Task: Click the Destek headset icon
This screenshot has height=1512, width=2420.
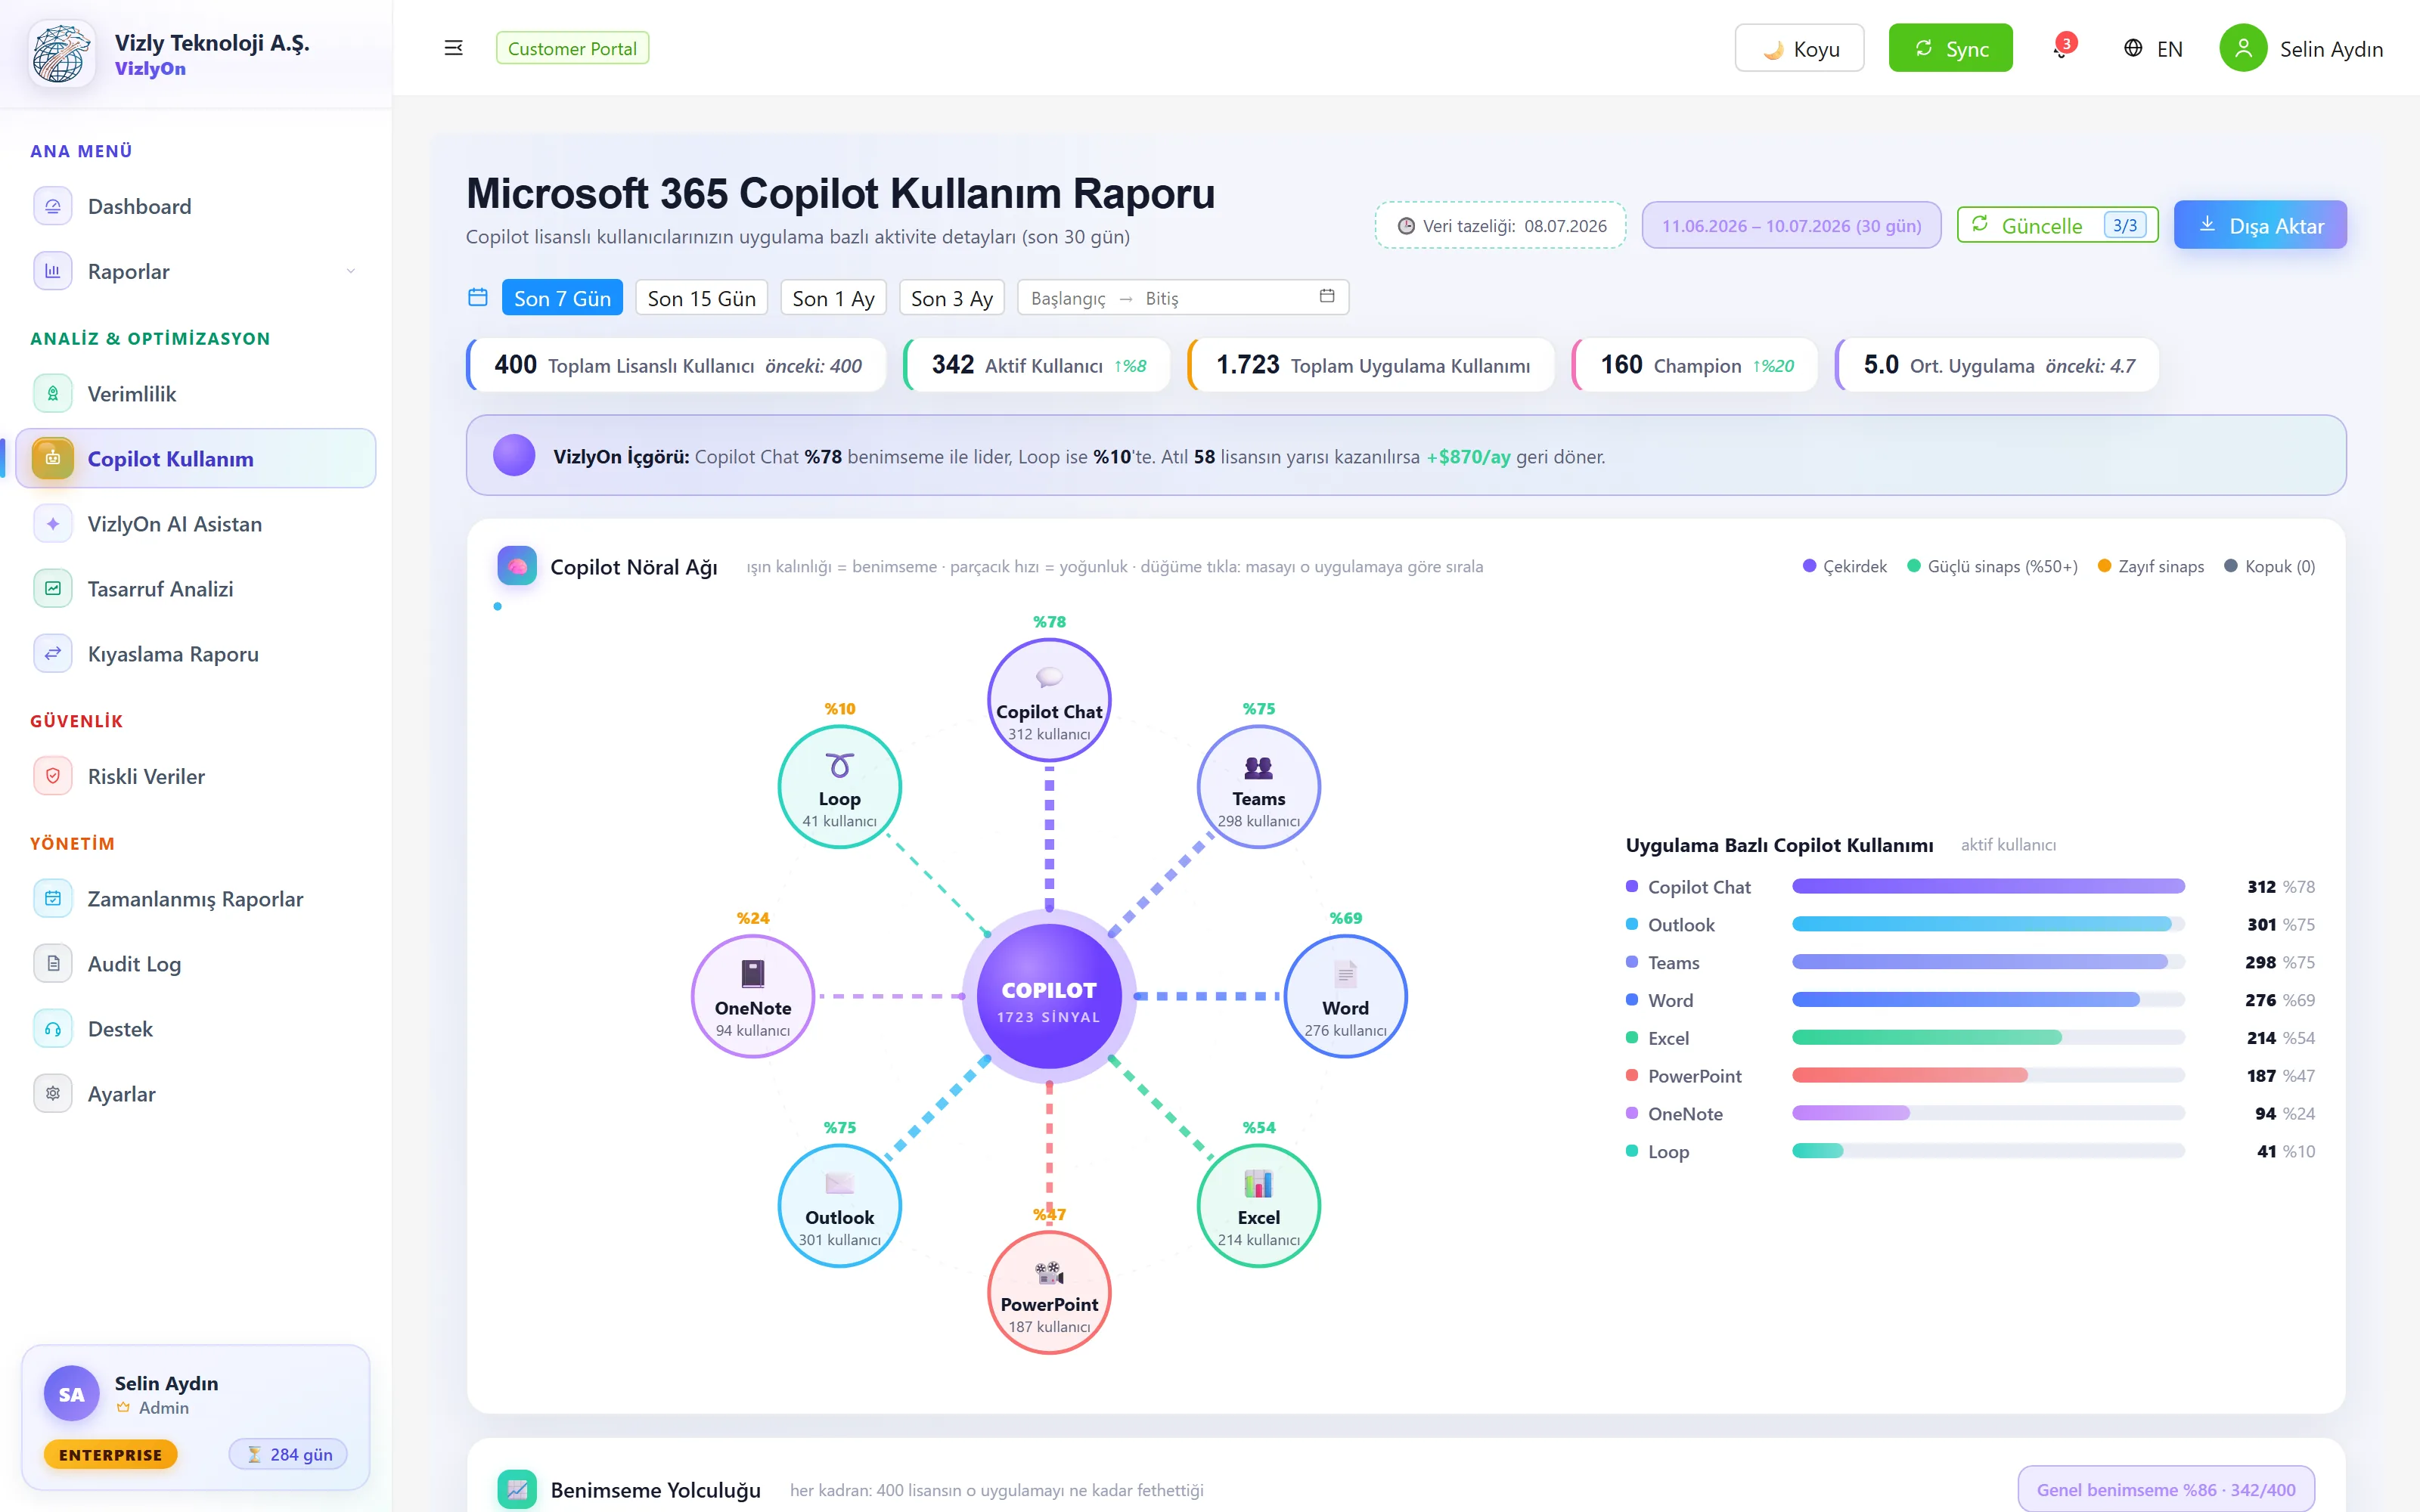Action: (x=53, y=1029)
